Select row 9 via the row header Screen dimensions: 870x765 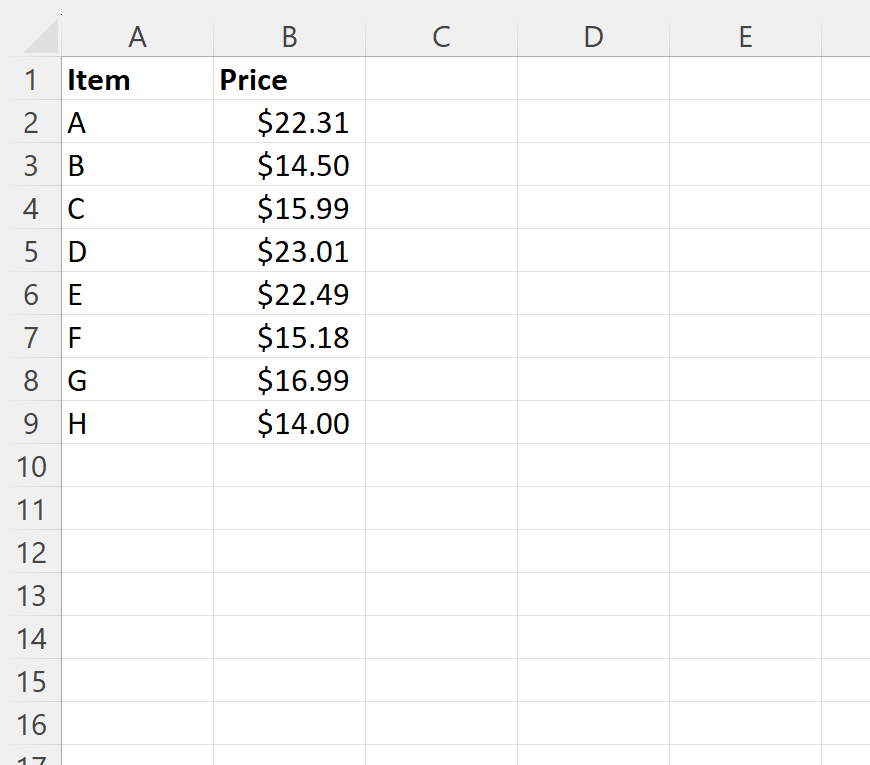point(32,423)
